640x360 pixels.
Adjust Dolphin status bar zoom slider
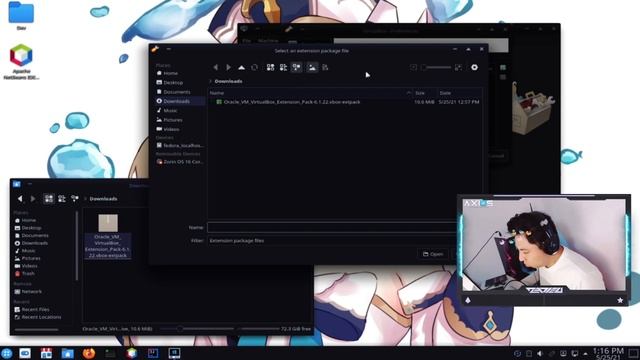click(x=197, y=329)
